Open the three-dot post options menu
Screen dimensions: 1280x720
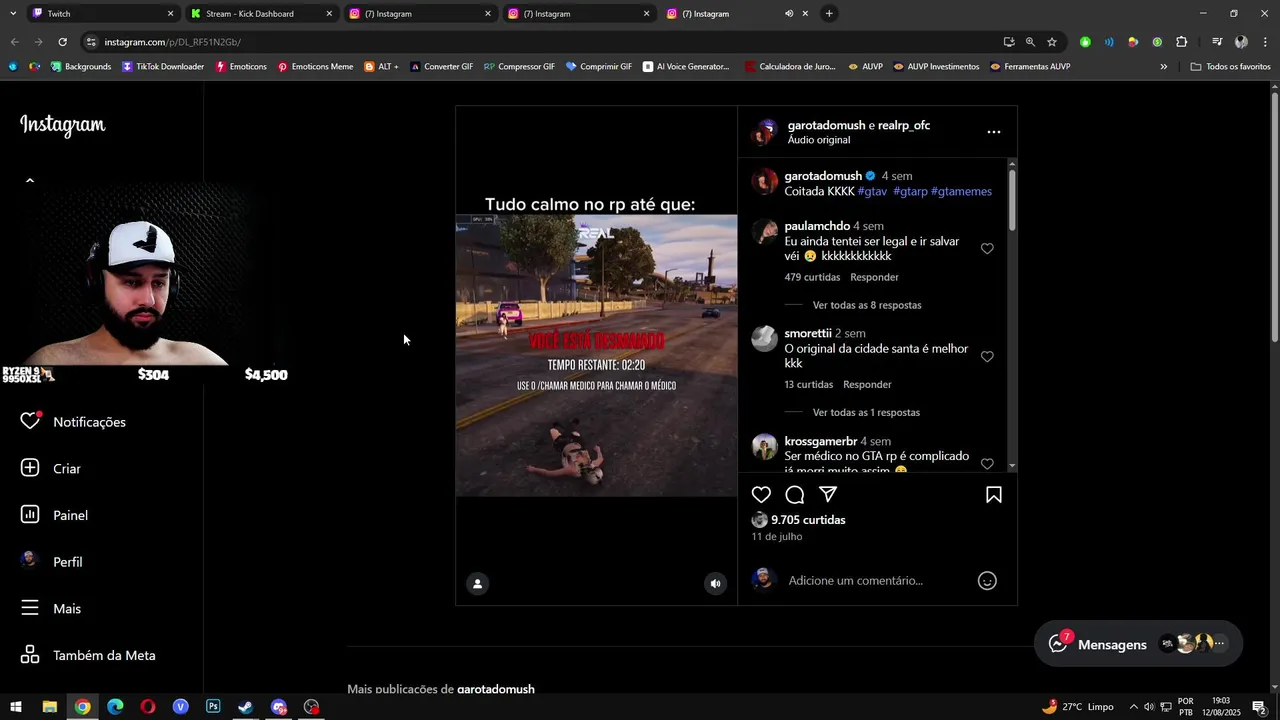click(x=993, y=132)
